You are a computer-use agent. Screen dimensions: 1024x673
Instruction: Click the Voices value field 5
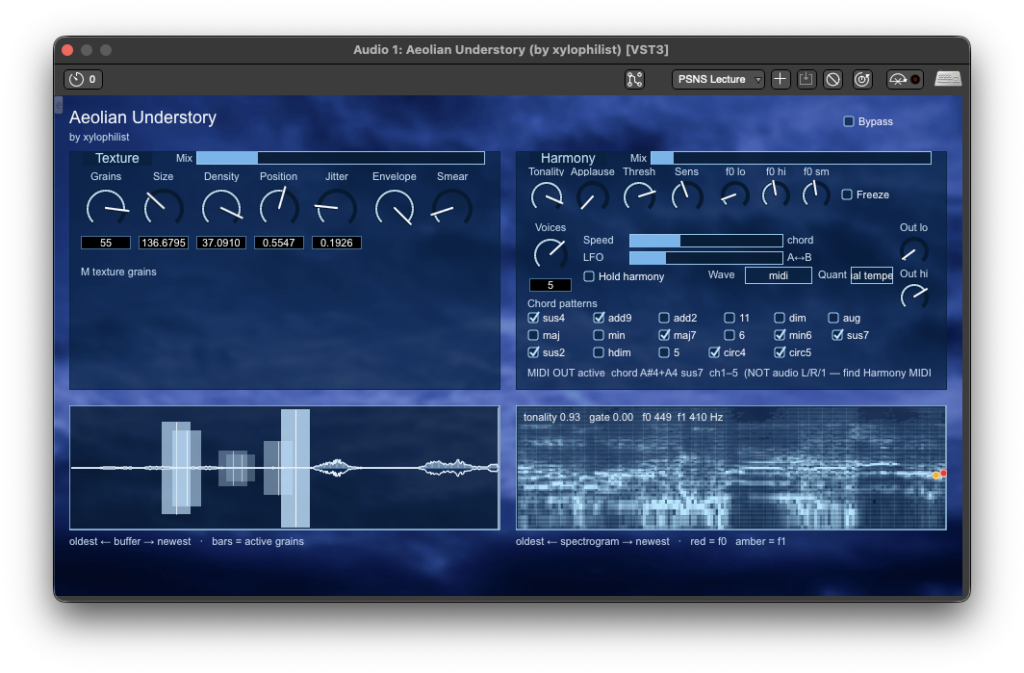(x=550, y=285)
